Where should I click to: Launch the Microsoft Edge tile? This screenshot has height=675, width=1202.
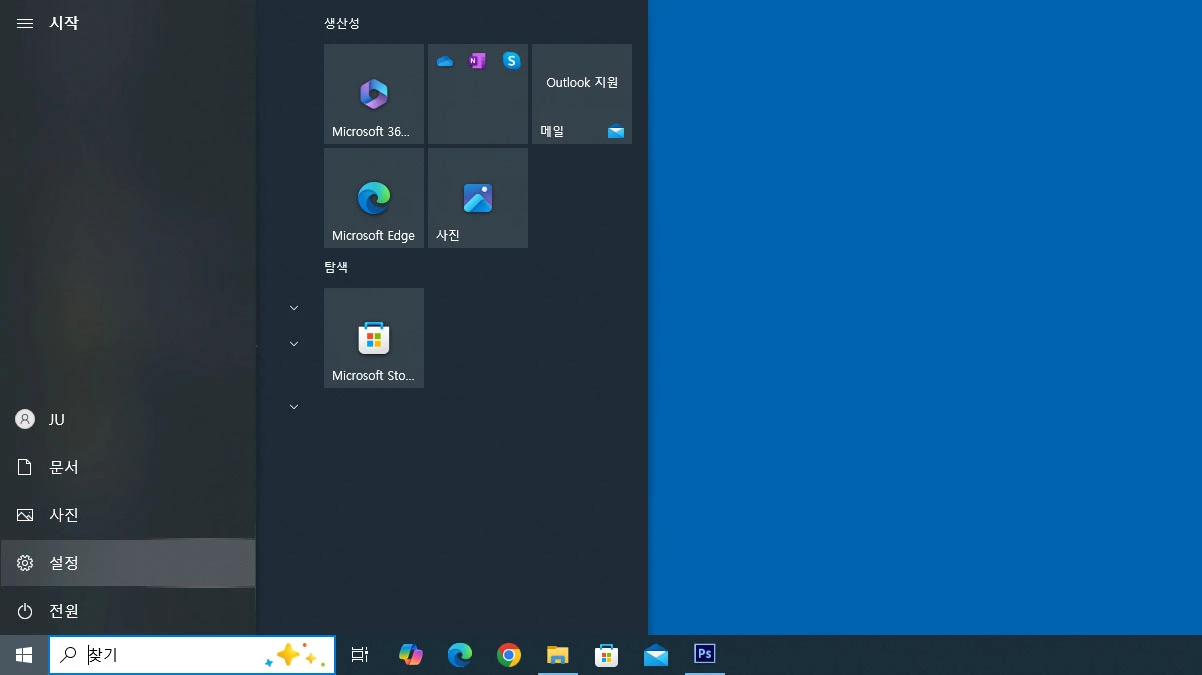click(x=374, y=198)
